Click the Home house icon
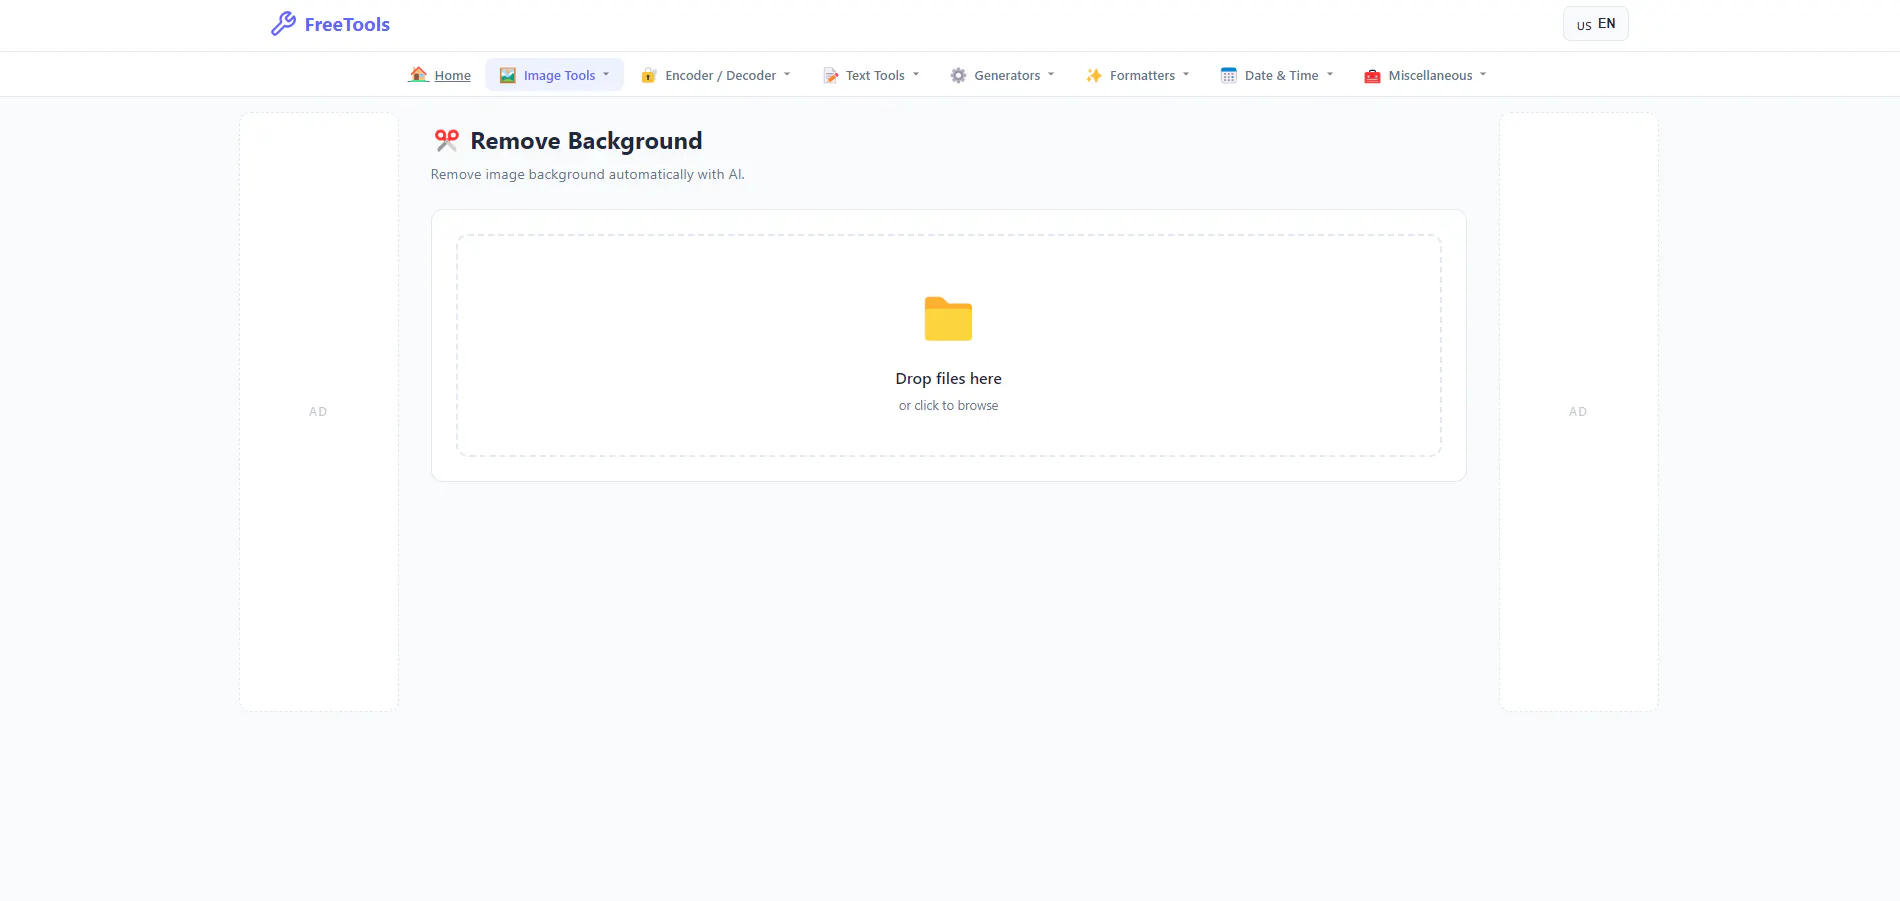This screenshot has width=1900, height=901. (x=418, y=75)
